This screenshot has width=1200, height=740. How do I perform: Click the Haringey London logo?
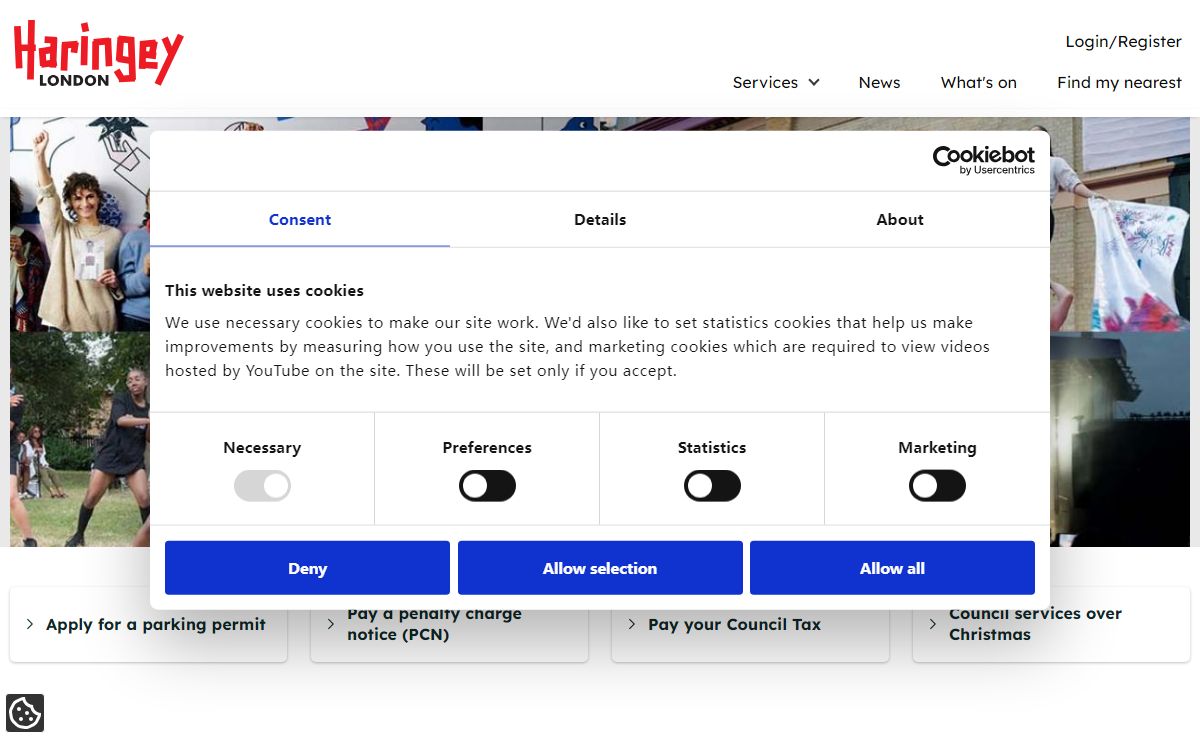pos(98,53)
